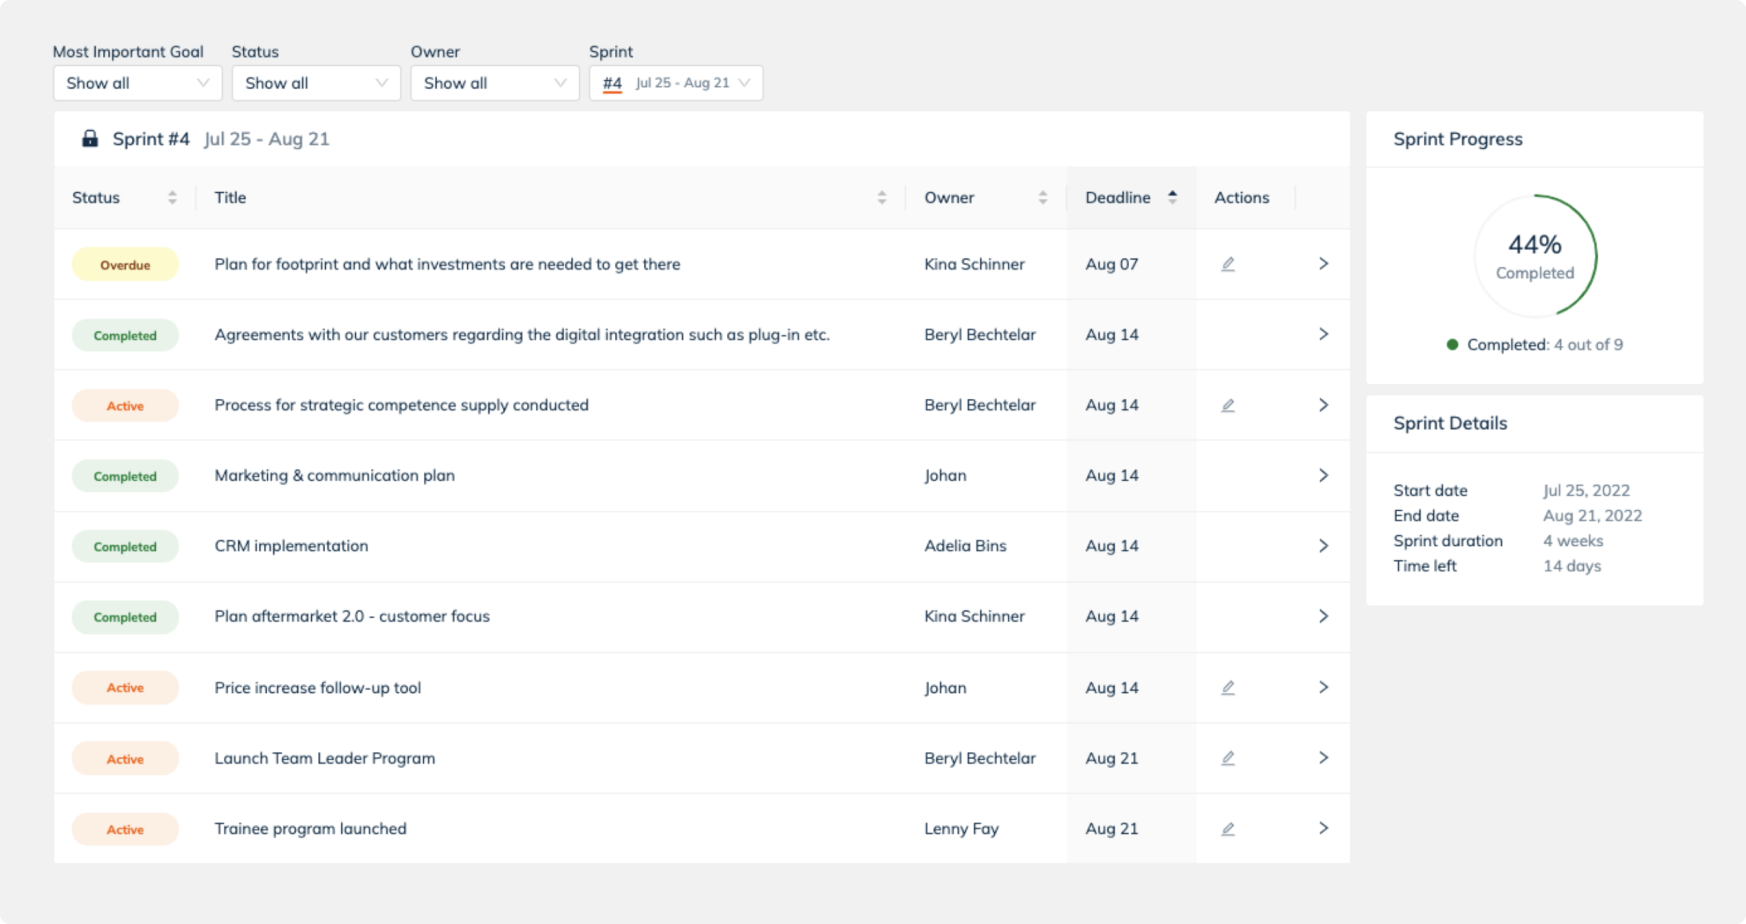Expand 'Process for strategic competence' row chevron
The height and width of the screenshot is (924, 1746).
click(x=1323, y=405)
